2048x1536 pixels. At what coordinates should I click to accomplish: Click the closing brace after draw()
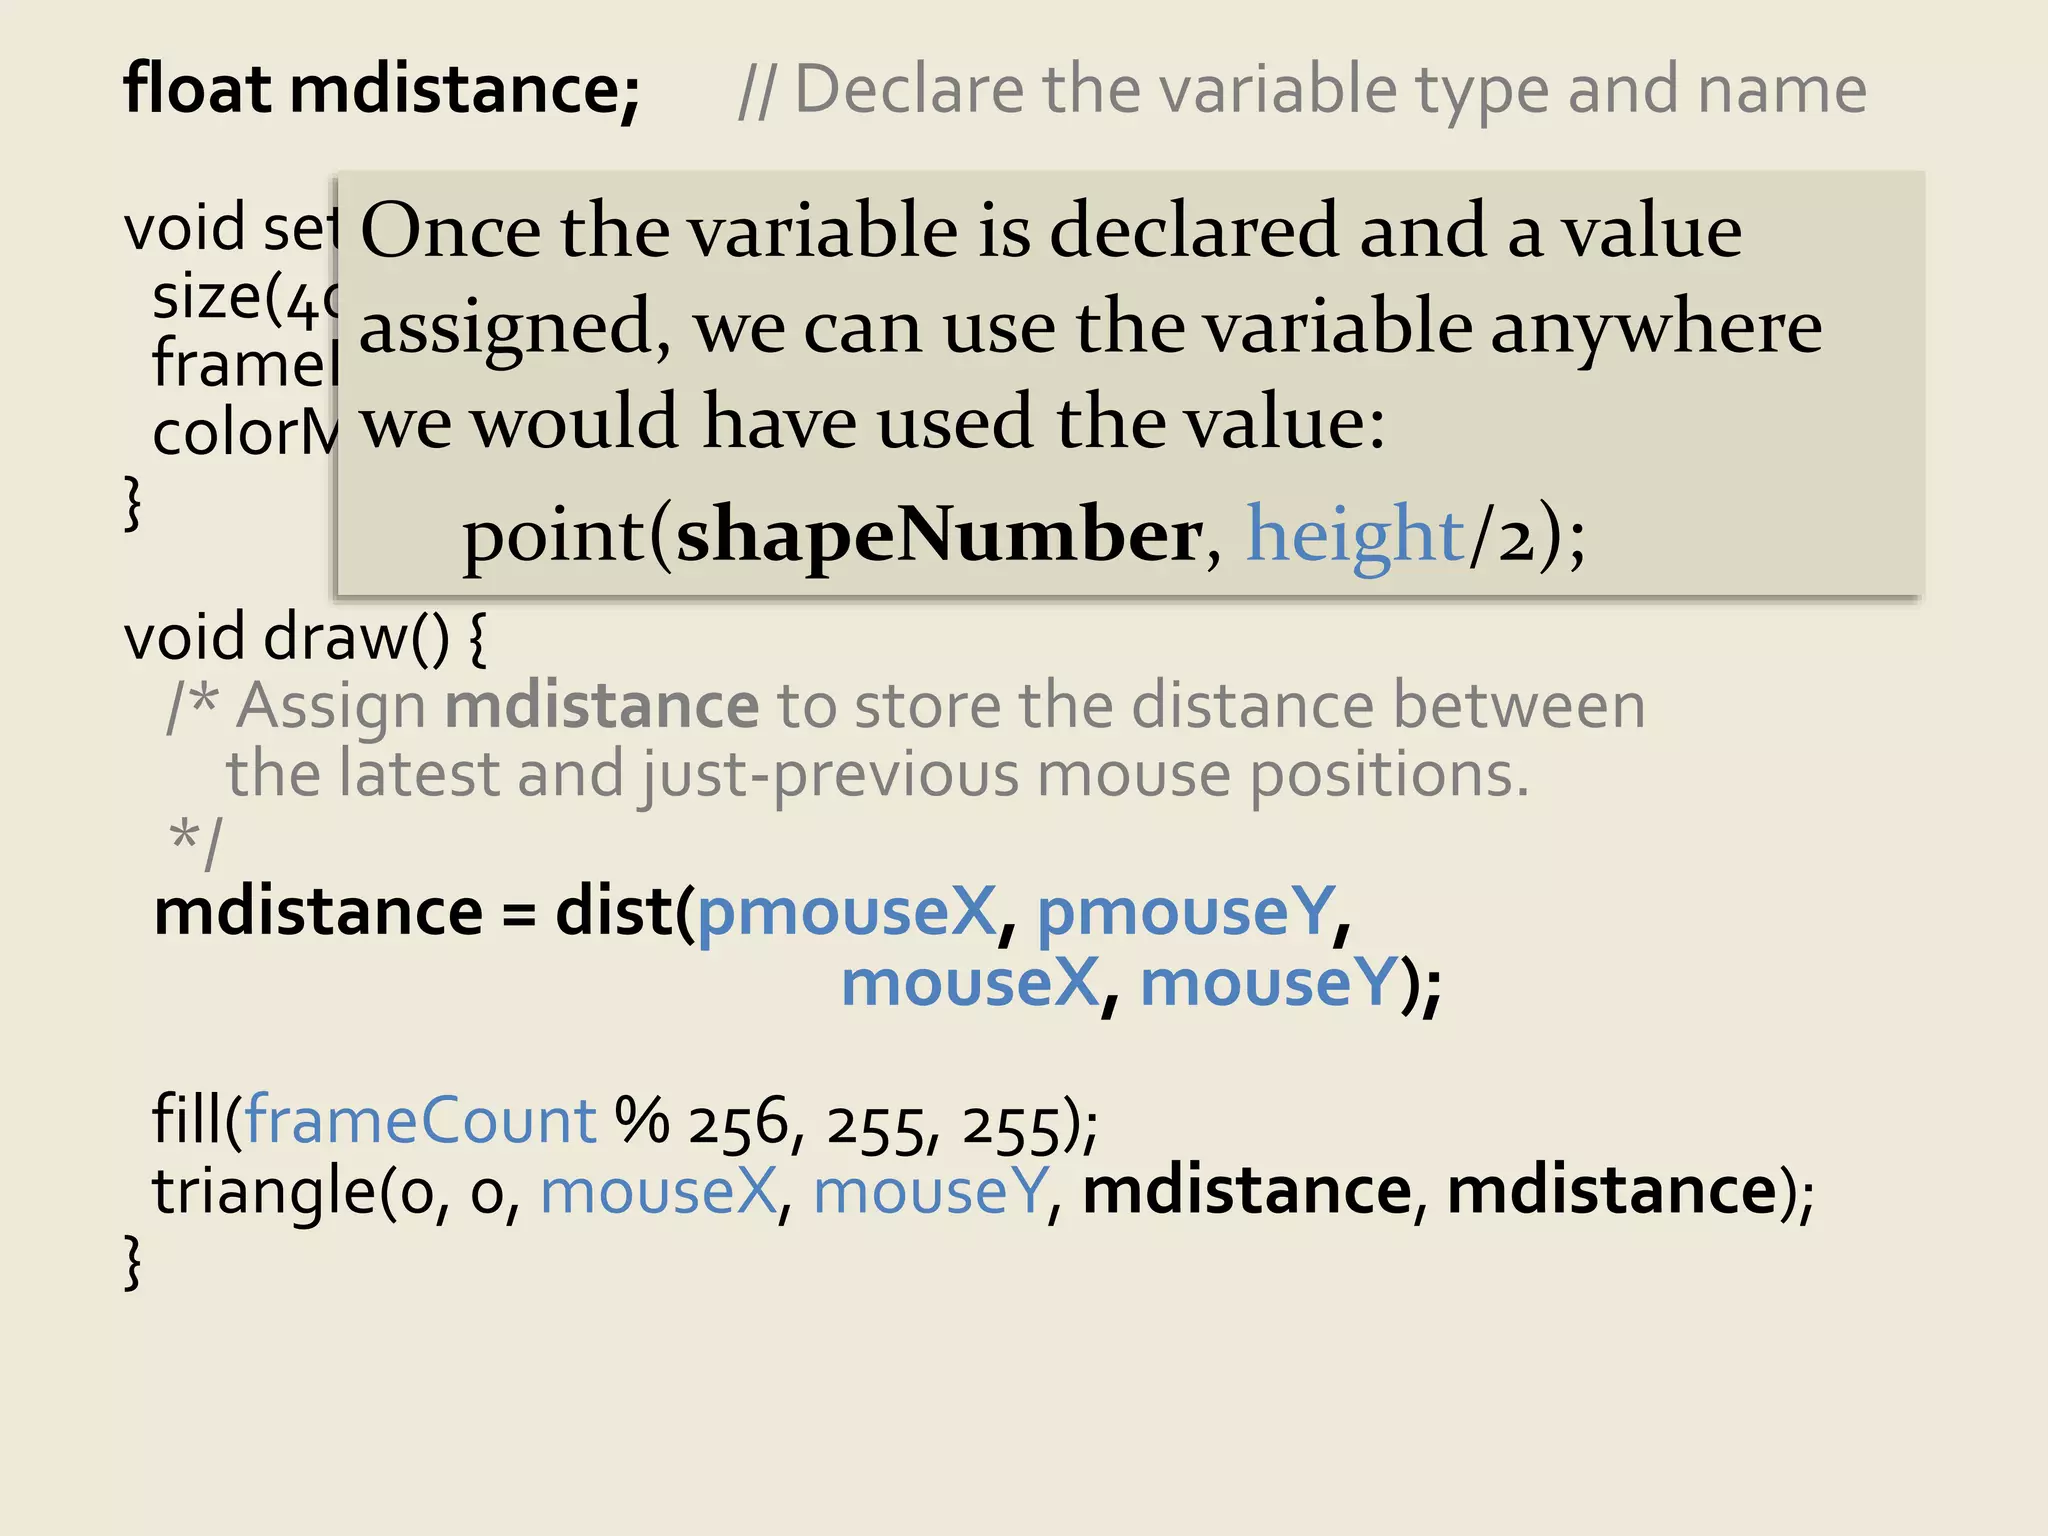click(x=132, y=1263)
